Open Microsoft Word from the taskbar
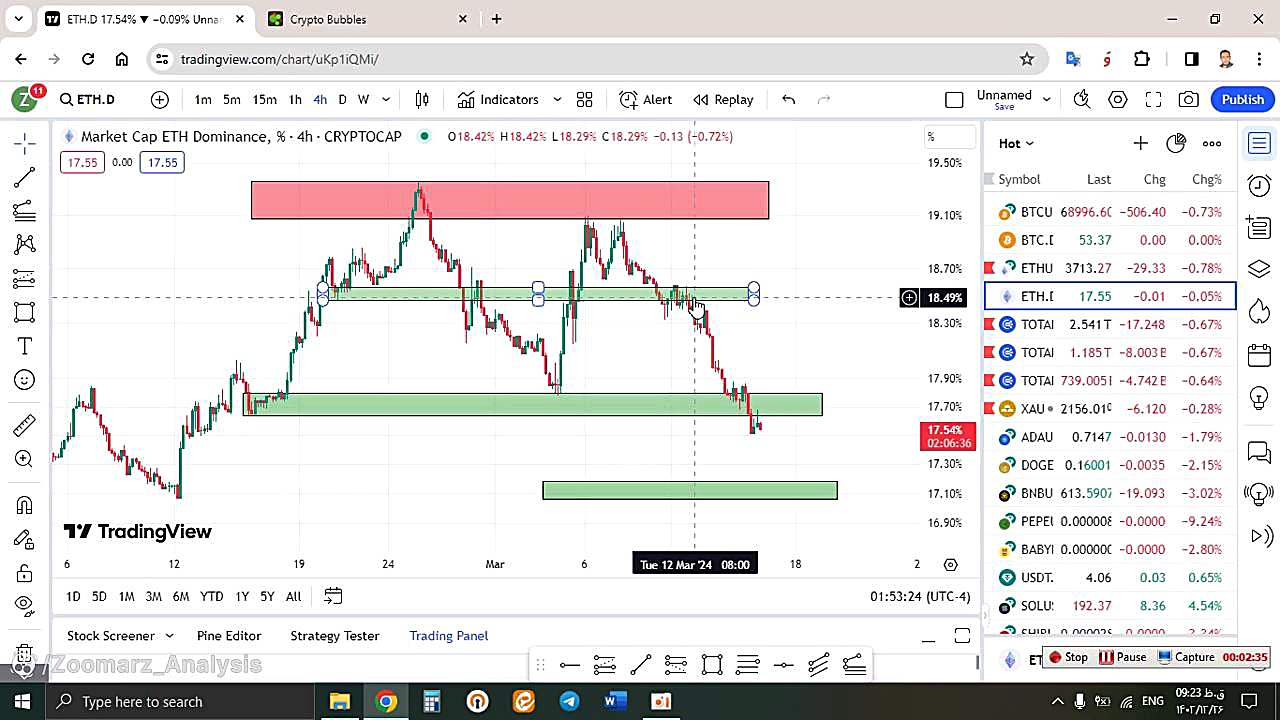Screen dimensions: 1280x720 [614, 701]
